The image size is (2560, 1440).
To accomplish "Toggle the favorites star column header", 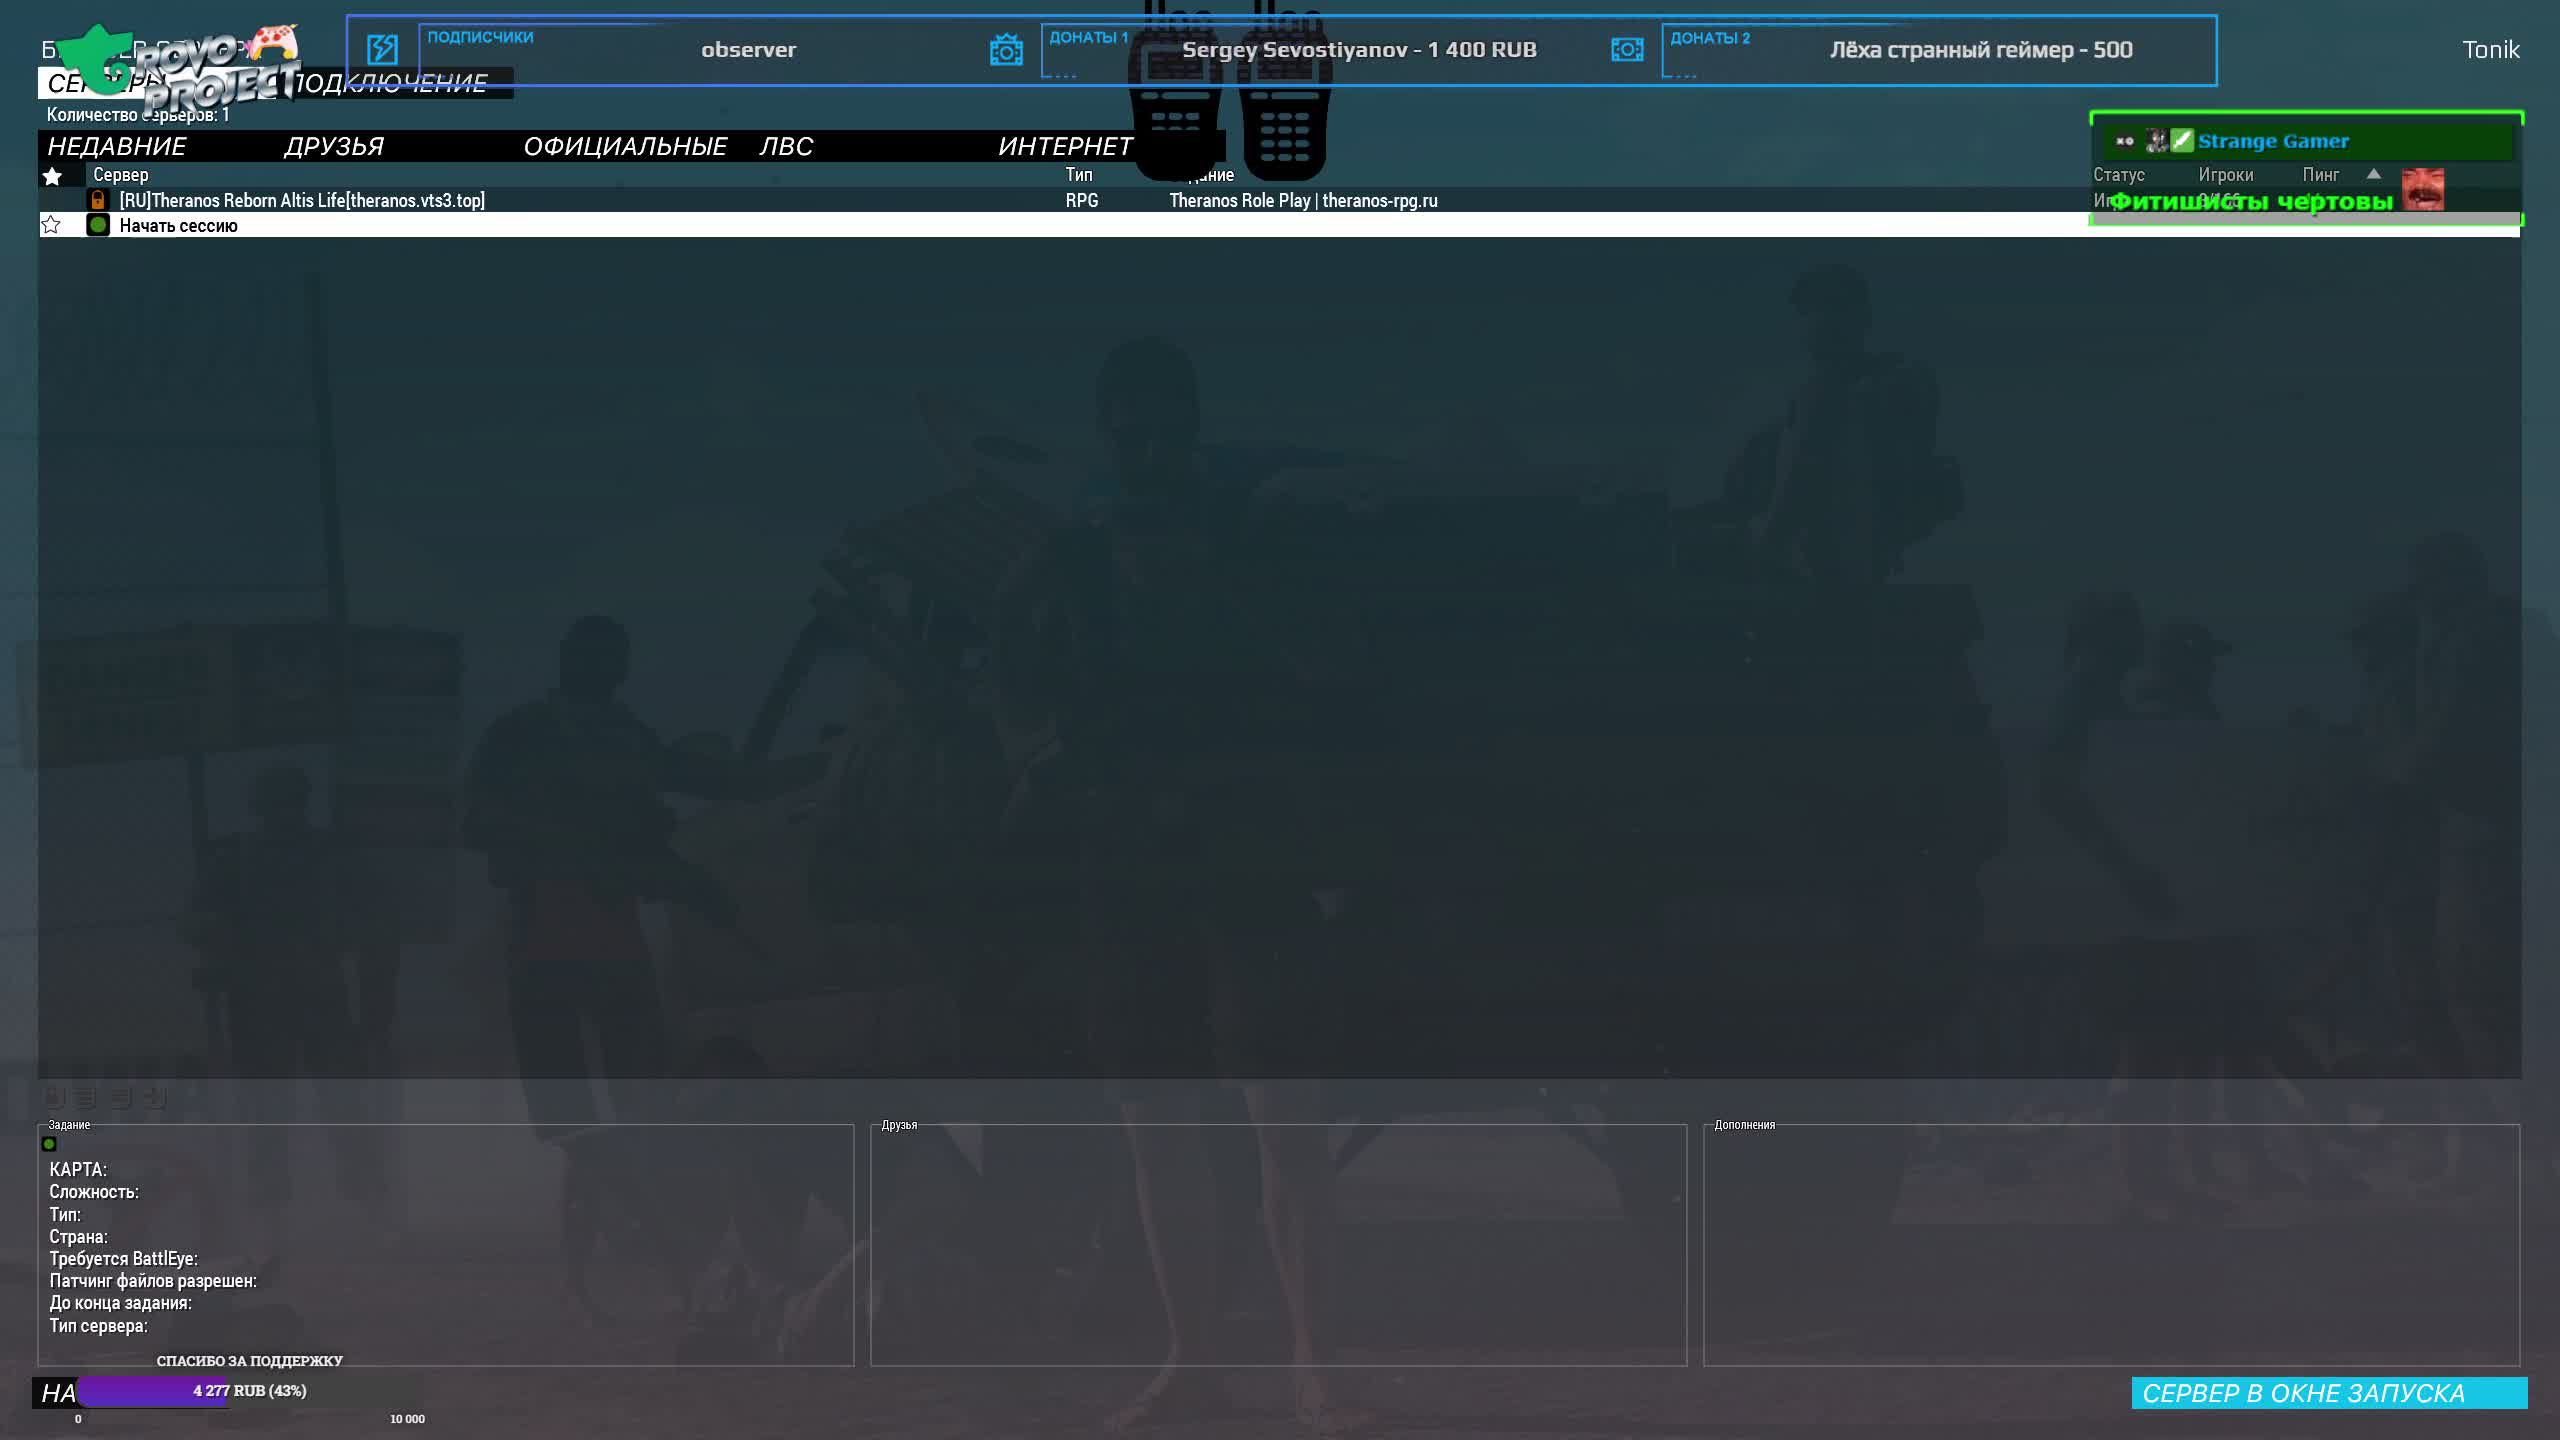I will coord(52,176).
